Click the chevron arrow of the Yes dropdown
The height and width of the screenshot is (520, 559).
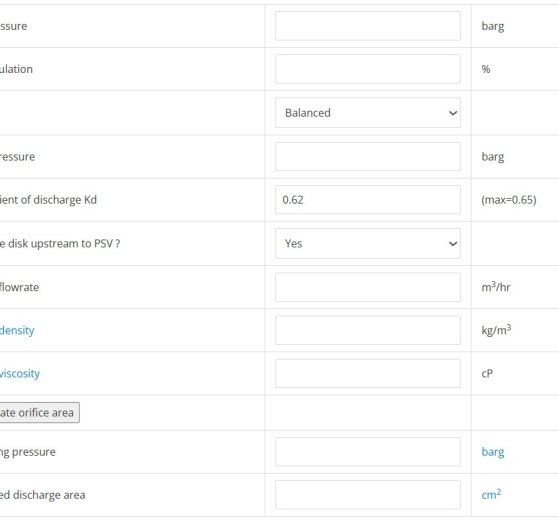point(453,244)
